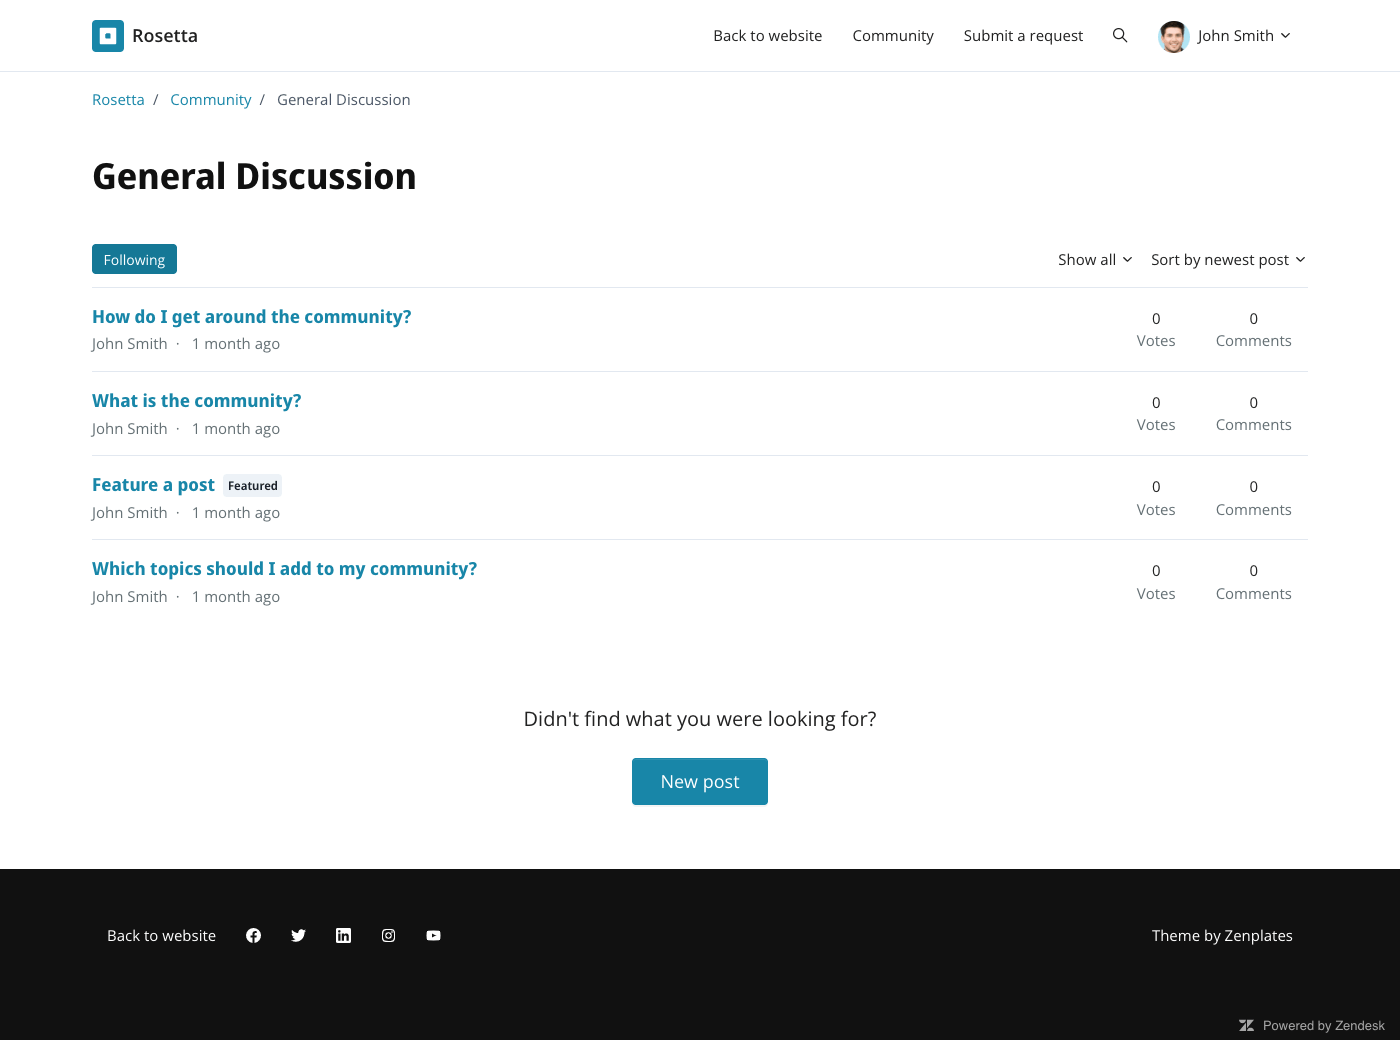Expand Sort by newest post dropdown

[x=1227, y=260]
